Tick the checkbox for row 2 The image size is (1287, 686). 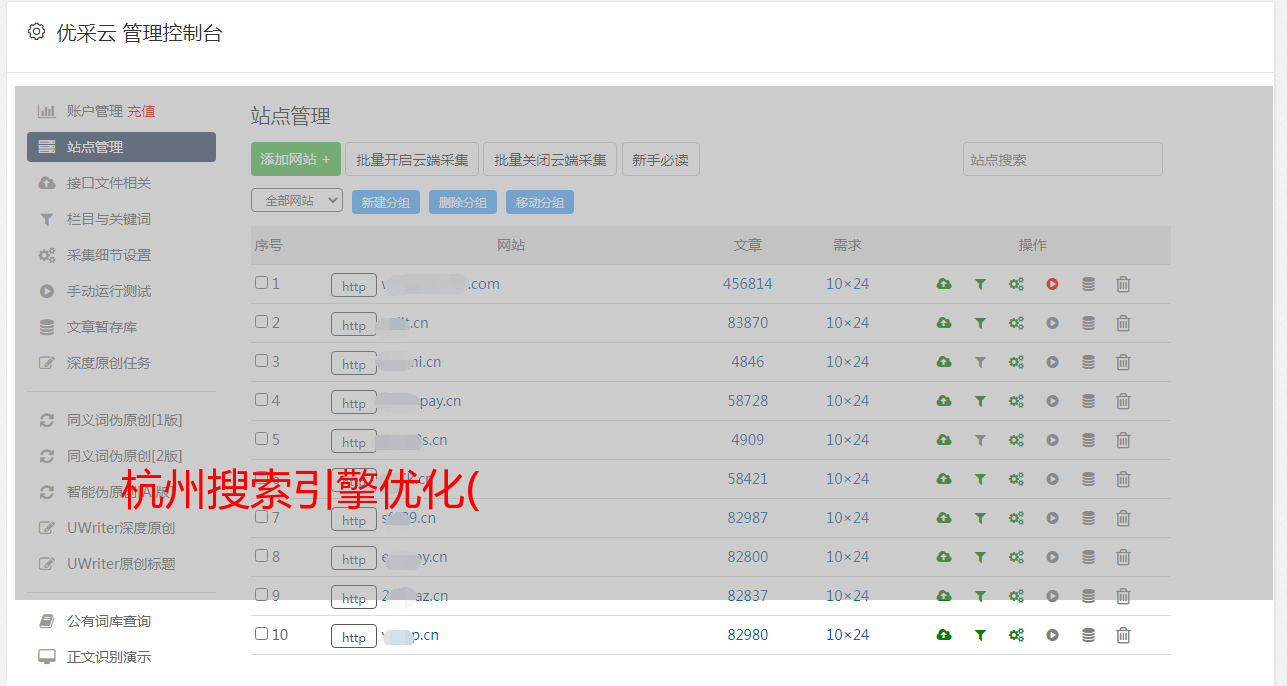click(x=261, y=322)
